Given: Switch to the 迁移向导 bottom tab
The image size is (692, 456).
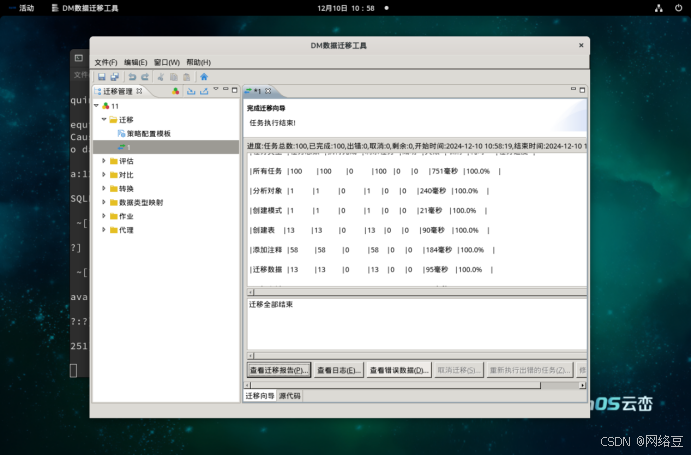Looking at the screenshot, I should 260,396.
